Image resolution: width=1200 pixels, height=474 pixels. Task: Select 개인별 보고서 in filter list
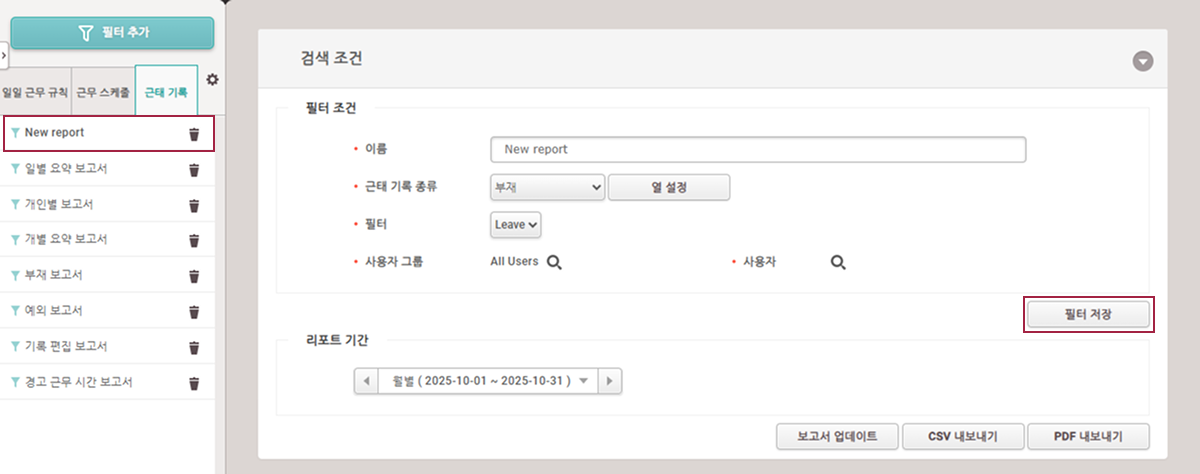59,204
